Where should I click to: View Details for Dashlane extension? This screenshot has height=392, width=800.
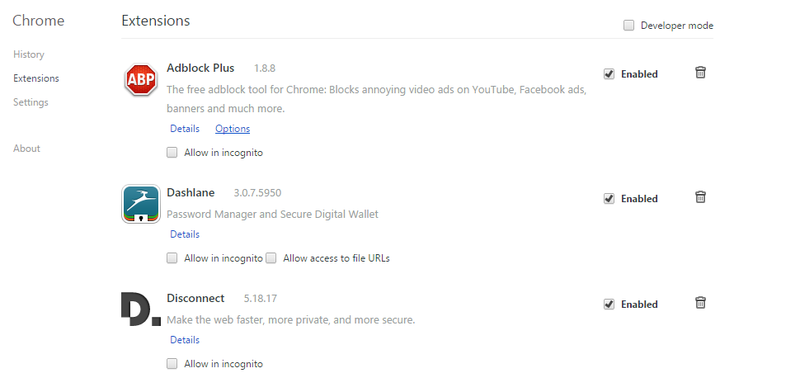185,234
